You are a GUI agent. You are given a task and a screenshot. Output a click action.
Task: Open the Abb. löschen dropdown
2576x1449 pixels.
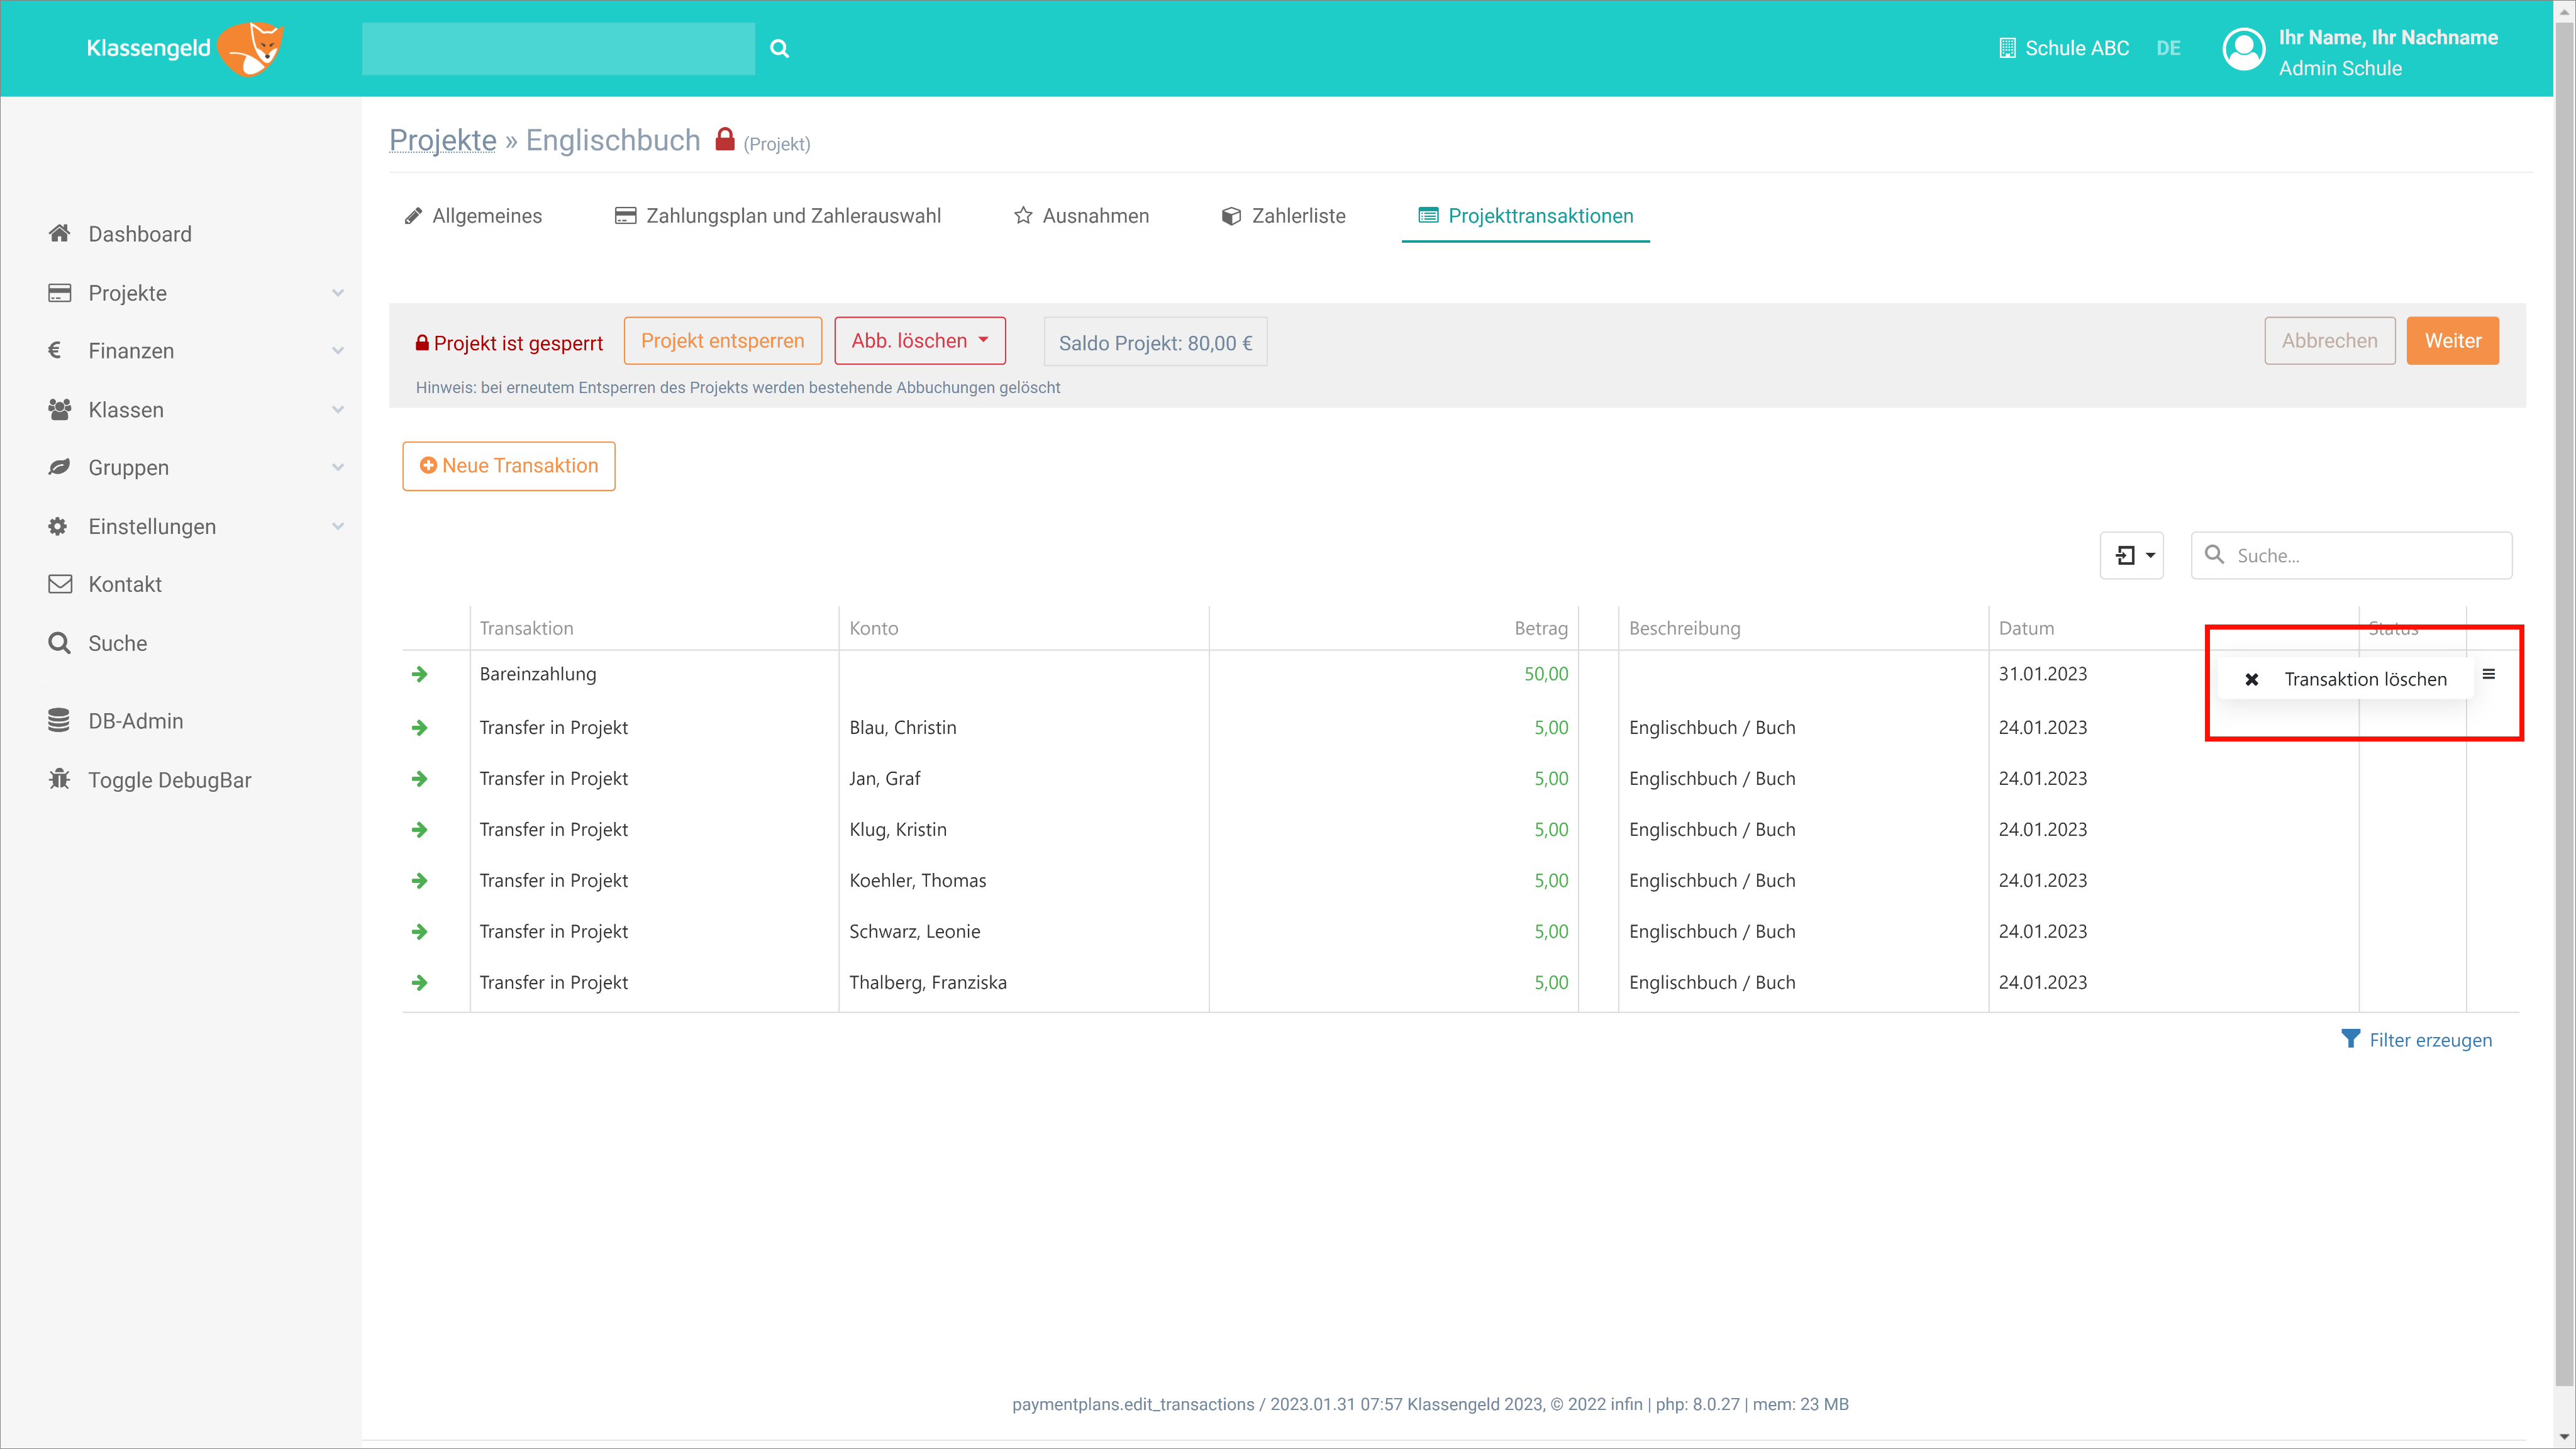(x=919, y=341)
